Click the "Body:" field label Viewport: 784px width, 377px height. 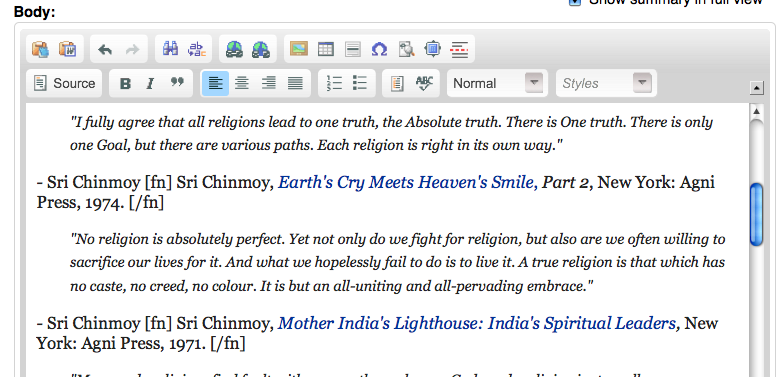34,12
